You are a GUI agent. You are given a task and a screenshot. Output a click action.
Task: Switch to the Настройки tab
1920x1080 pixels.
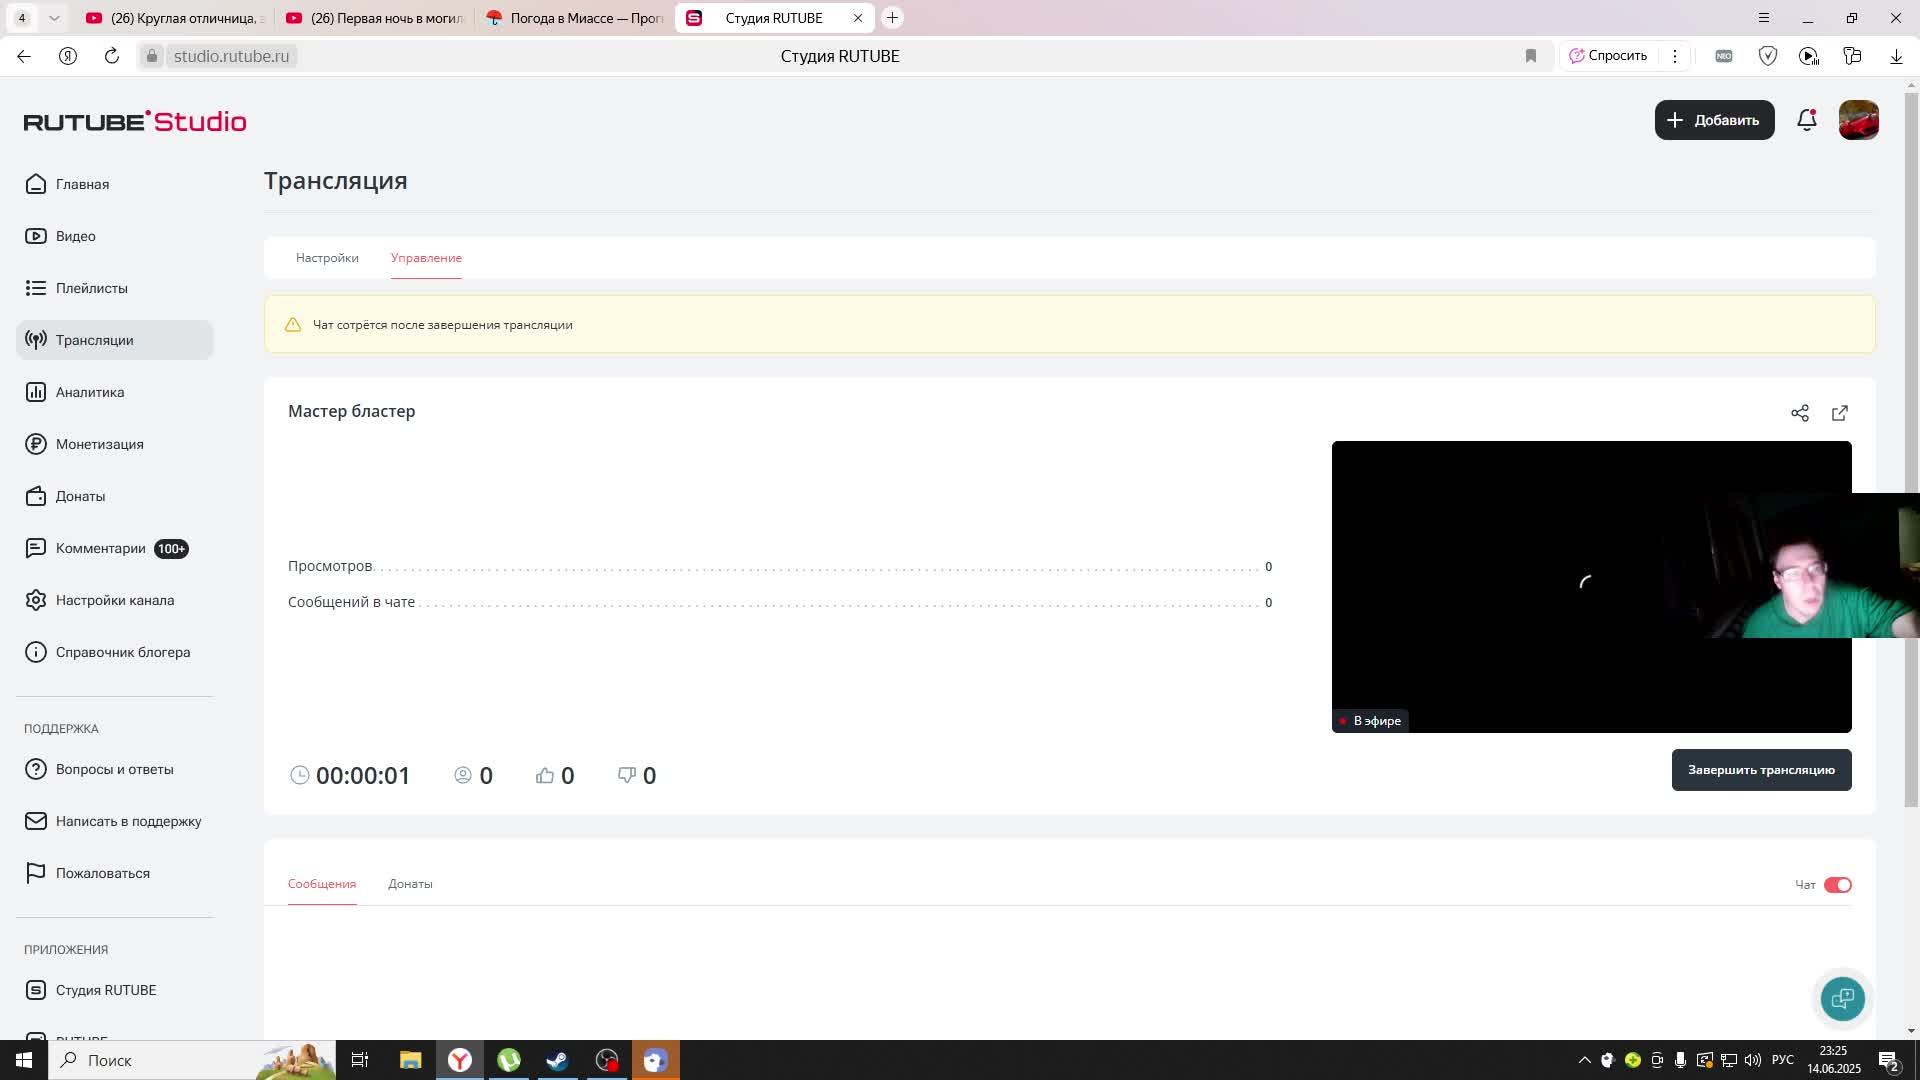(x=327, y=258)
